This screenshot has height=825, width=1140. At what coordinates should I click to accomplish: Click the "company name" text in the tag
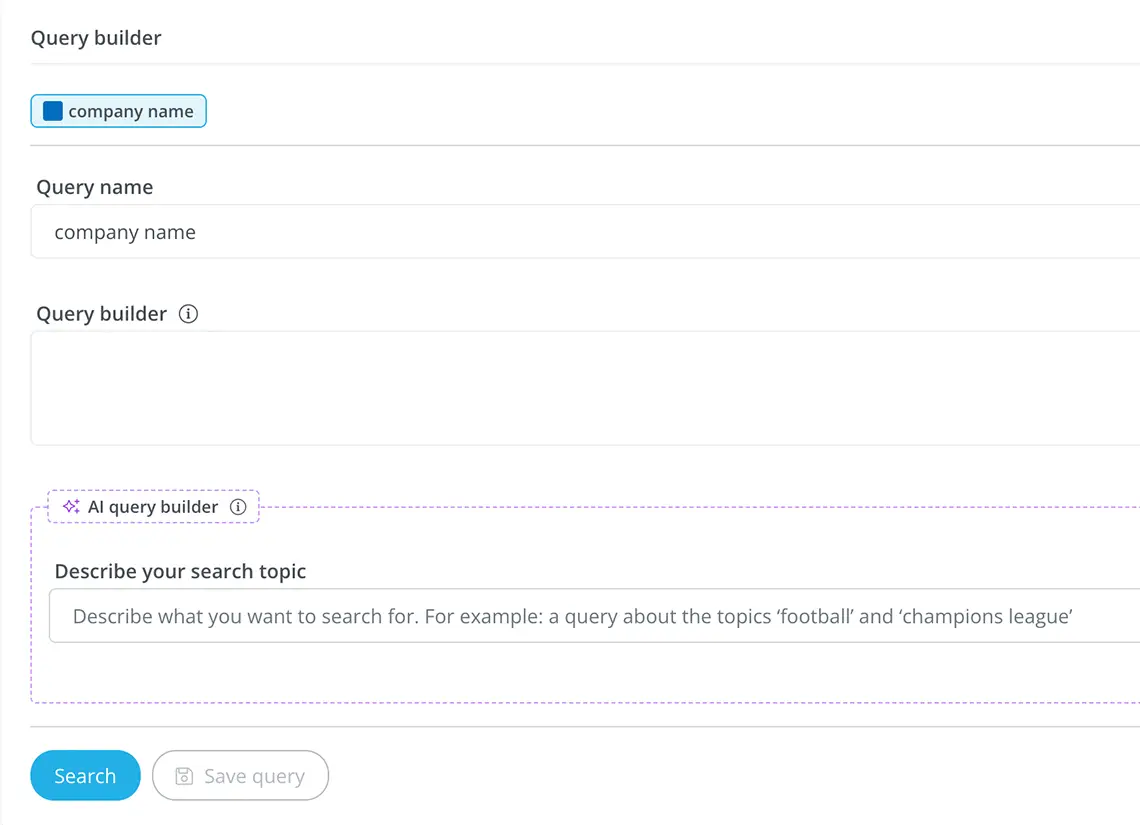[131, 112]
